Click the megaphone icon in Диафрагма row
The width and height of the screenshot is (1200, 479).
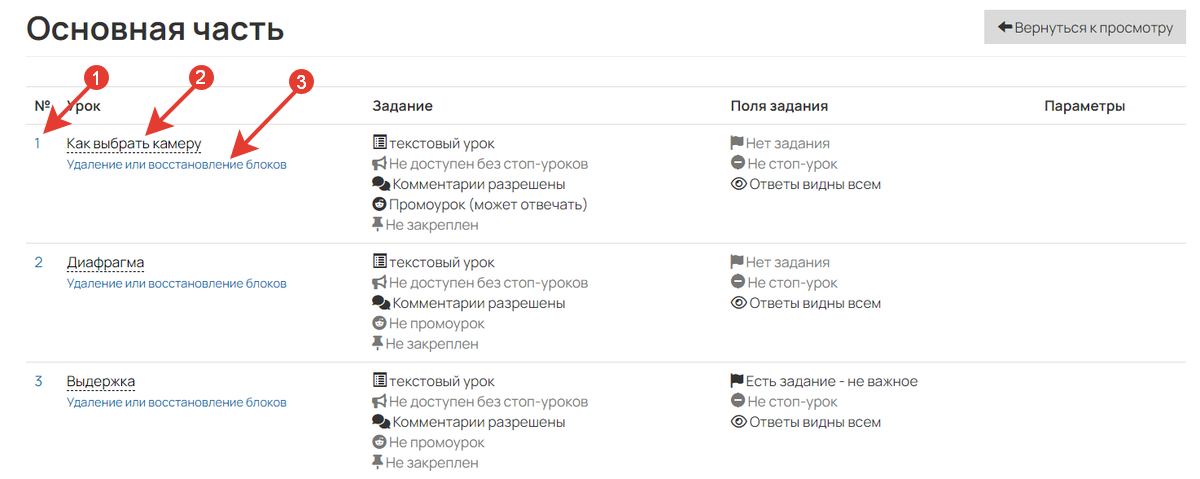(380, 283)
